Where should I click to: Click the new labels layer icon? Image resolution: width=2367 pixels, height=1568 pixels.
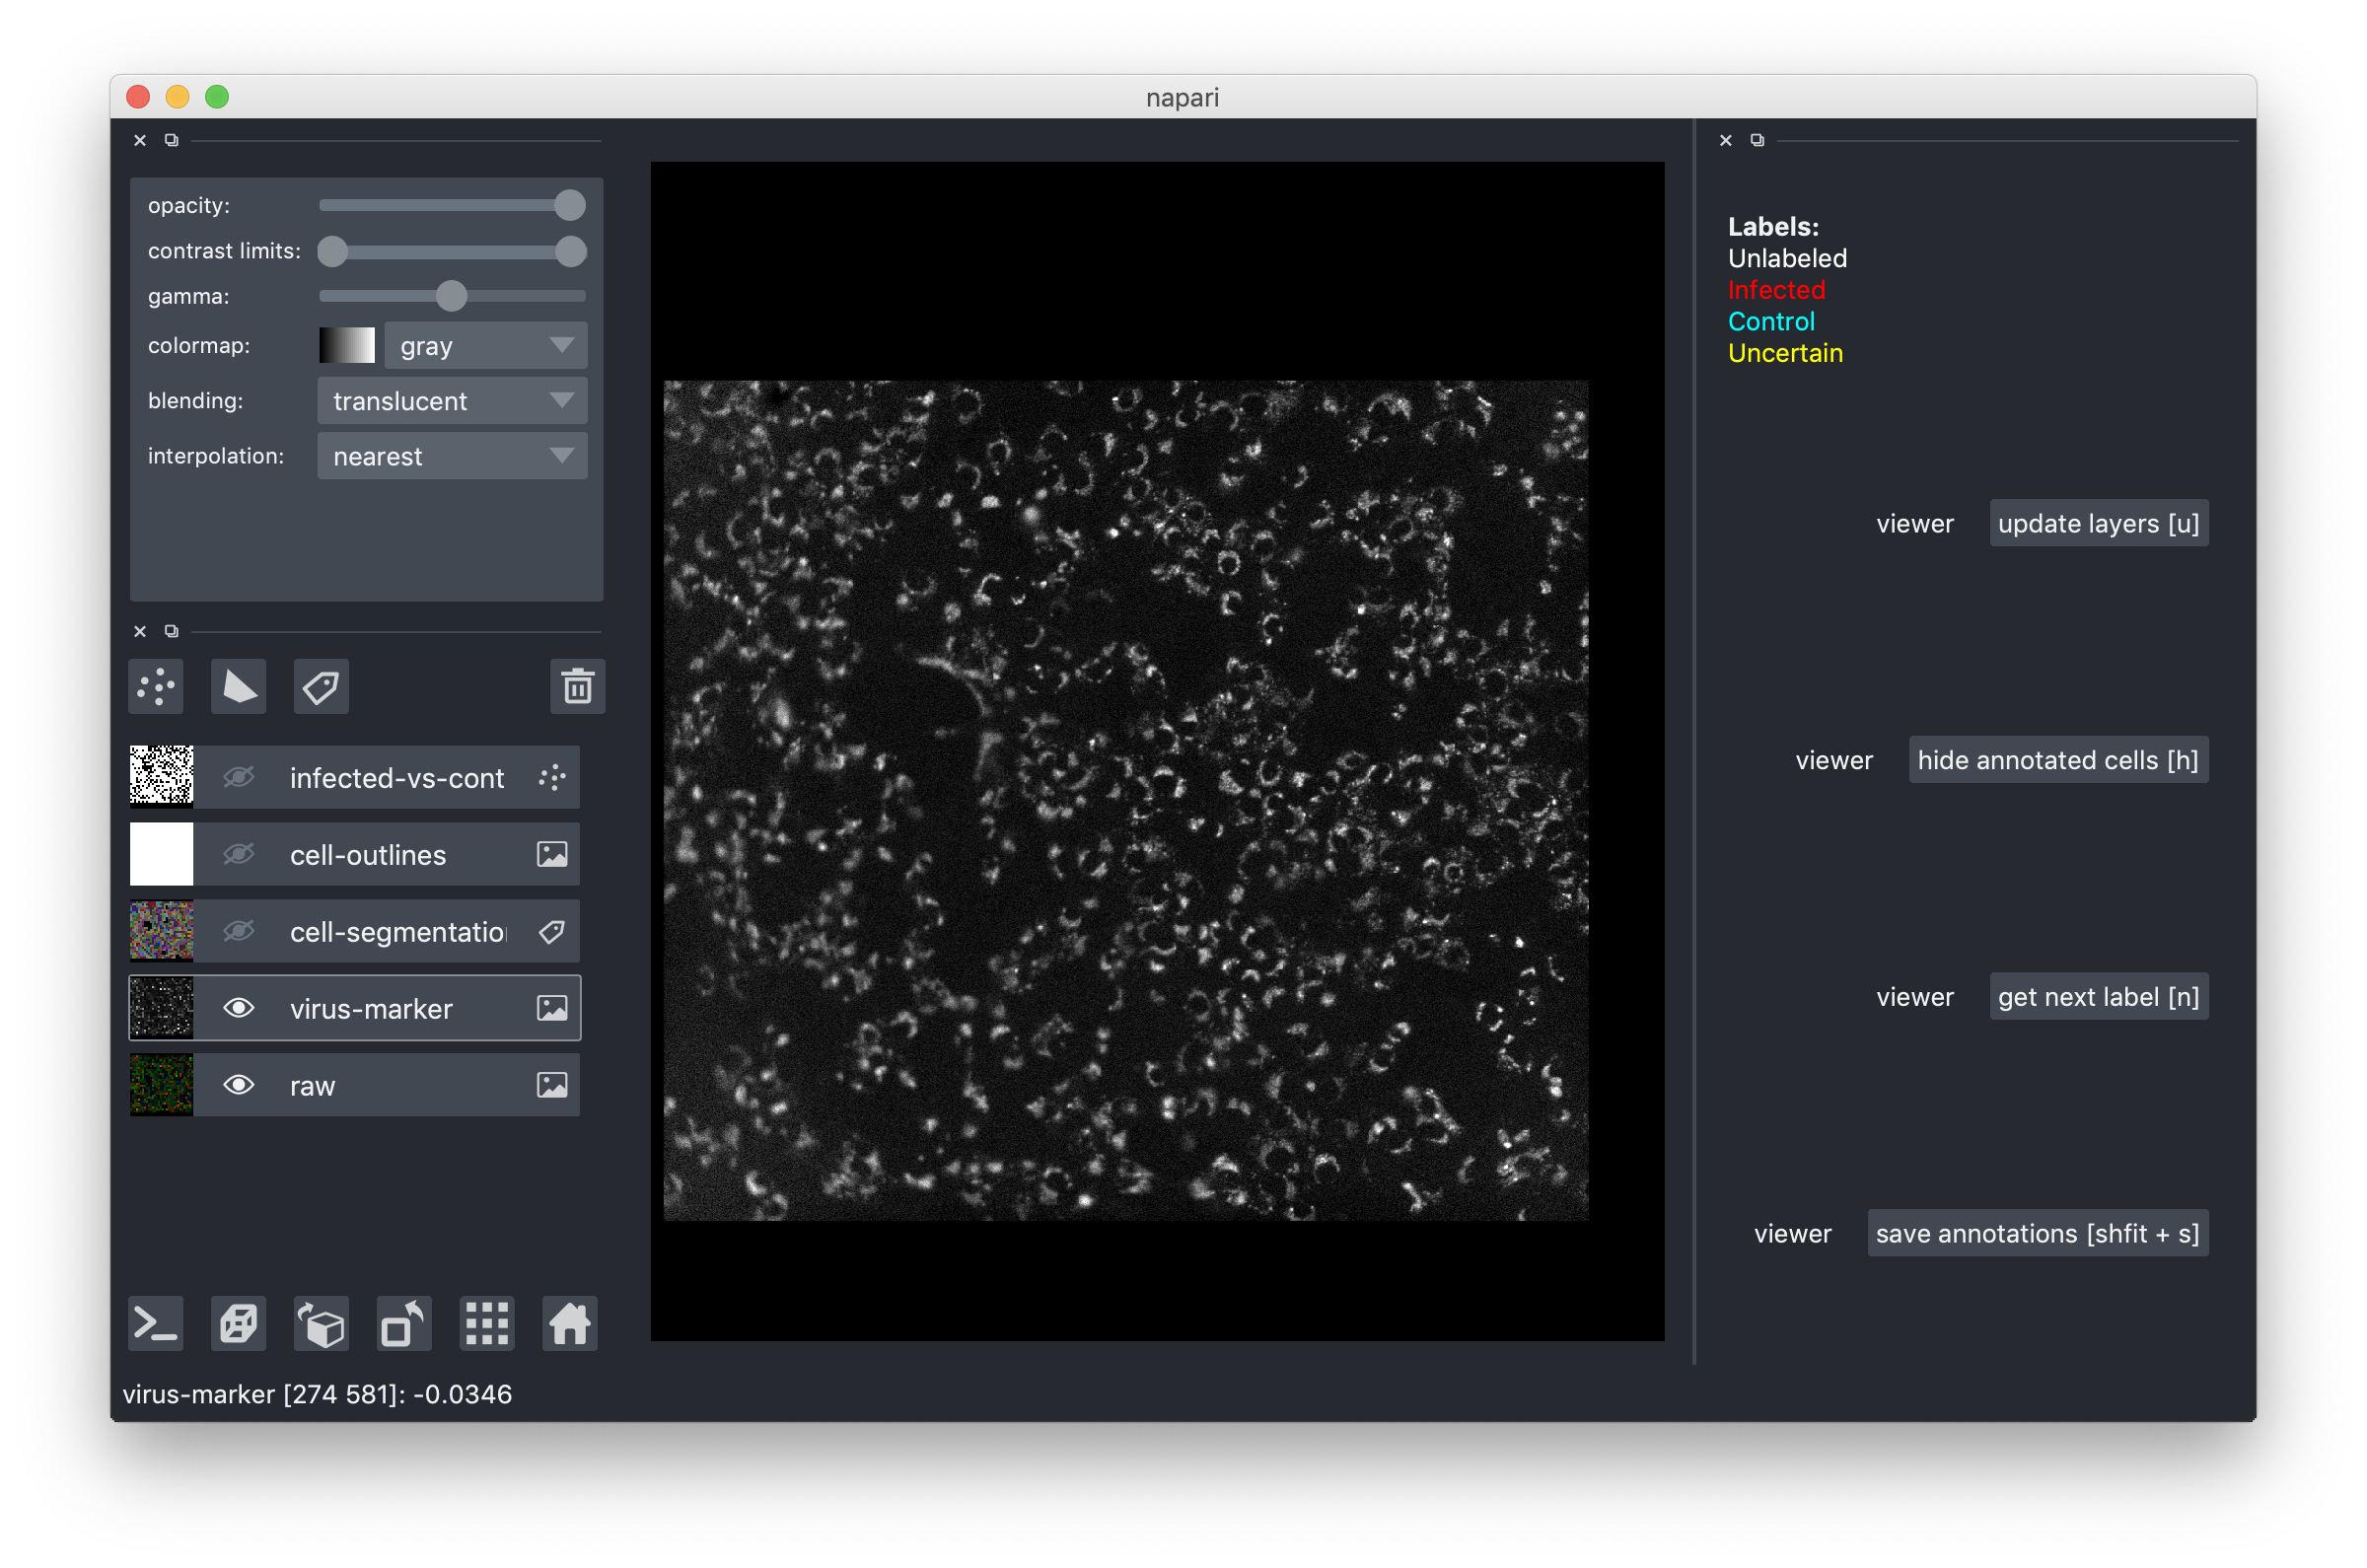[321, 687]
